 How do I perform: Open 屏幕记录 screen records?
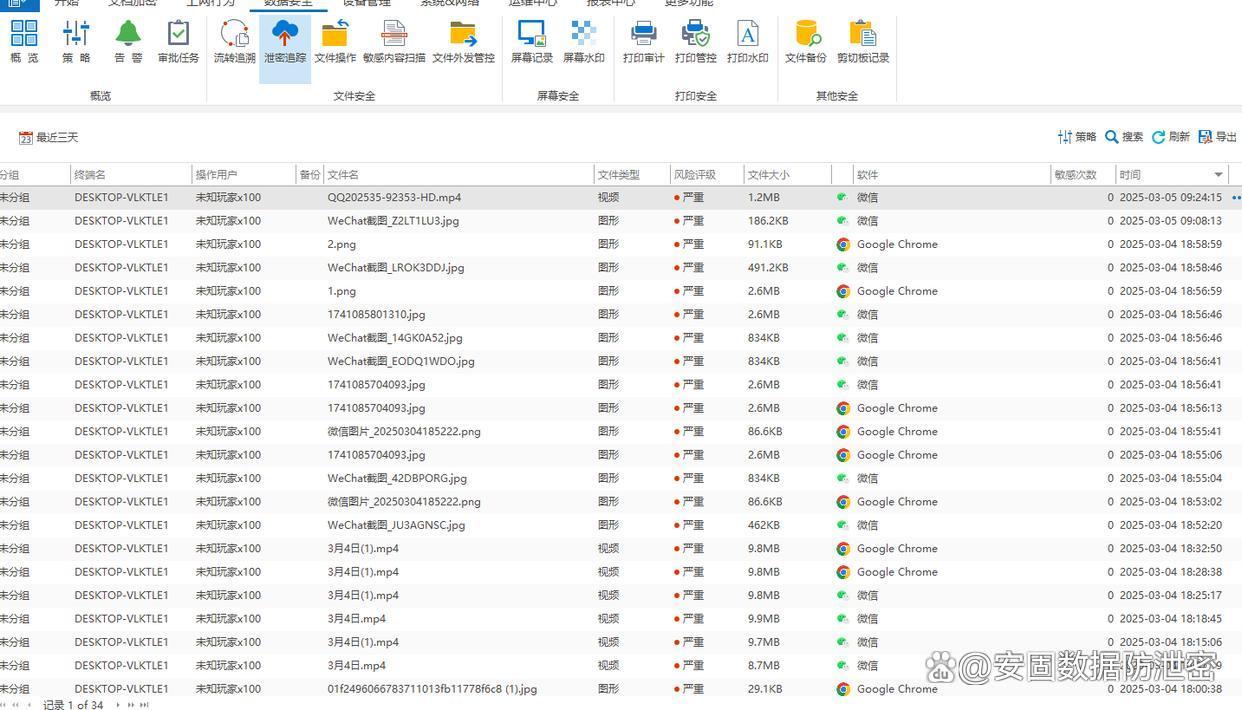point(531,41)
